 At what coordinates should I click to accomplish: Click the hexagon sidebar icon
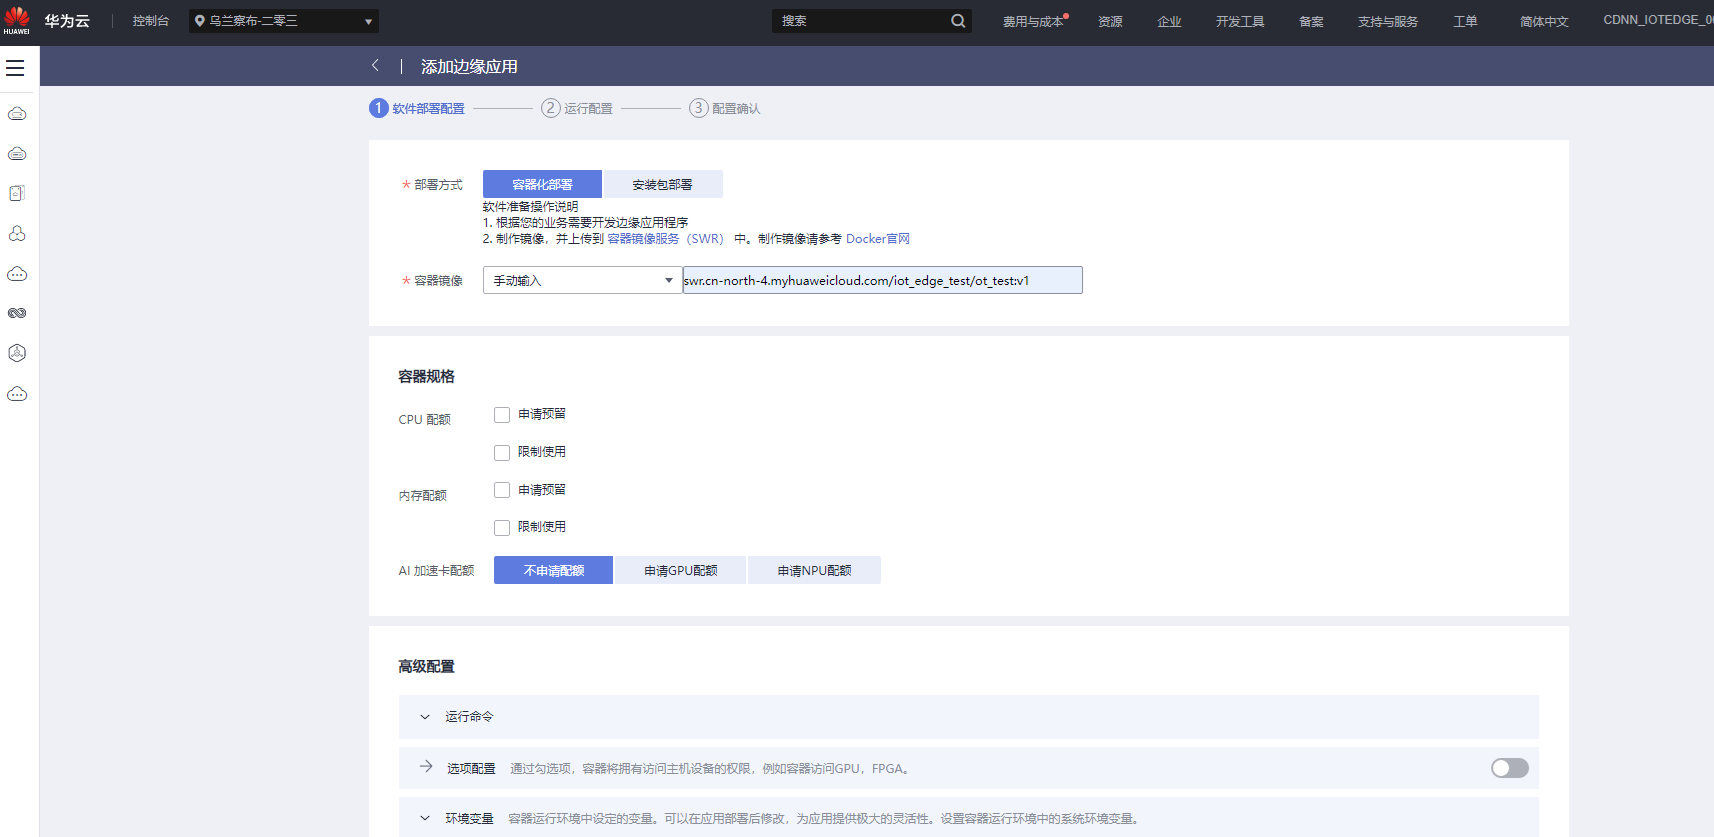(17, 353)
